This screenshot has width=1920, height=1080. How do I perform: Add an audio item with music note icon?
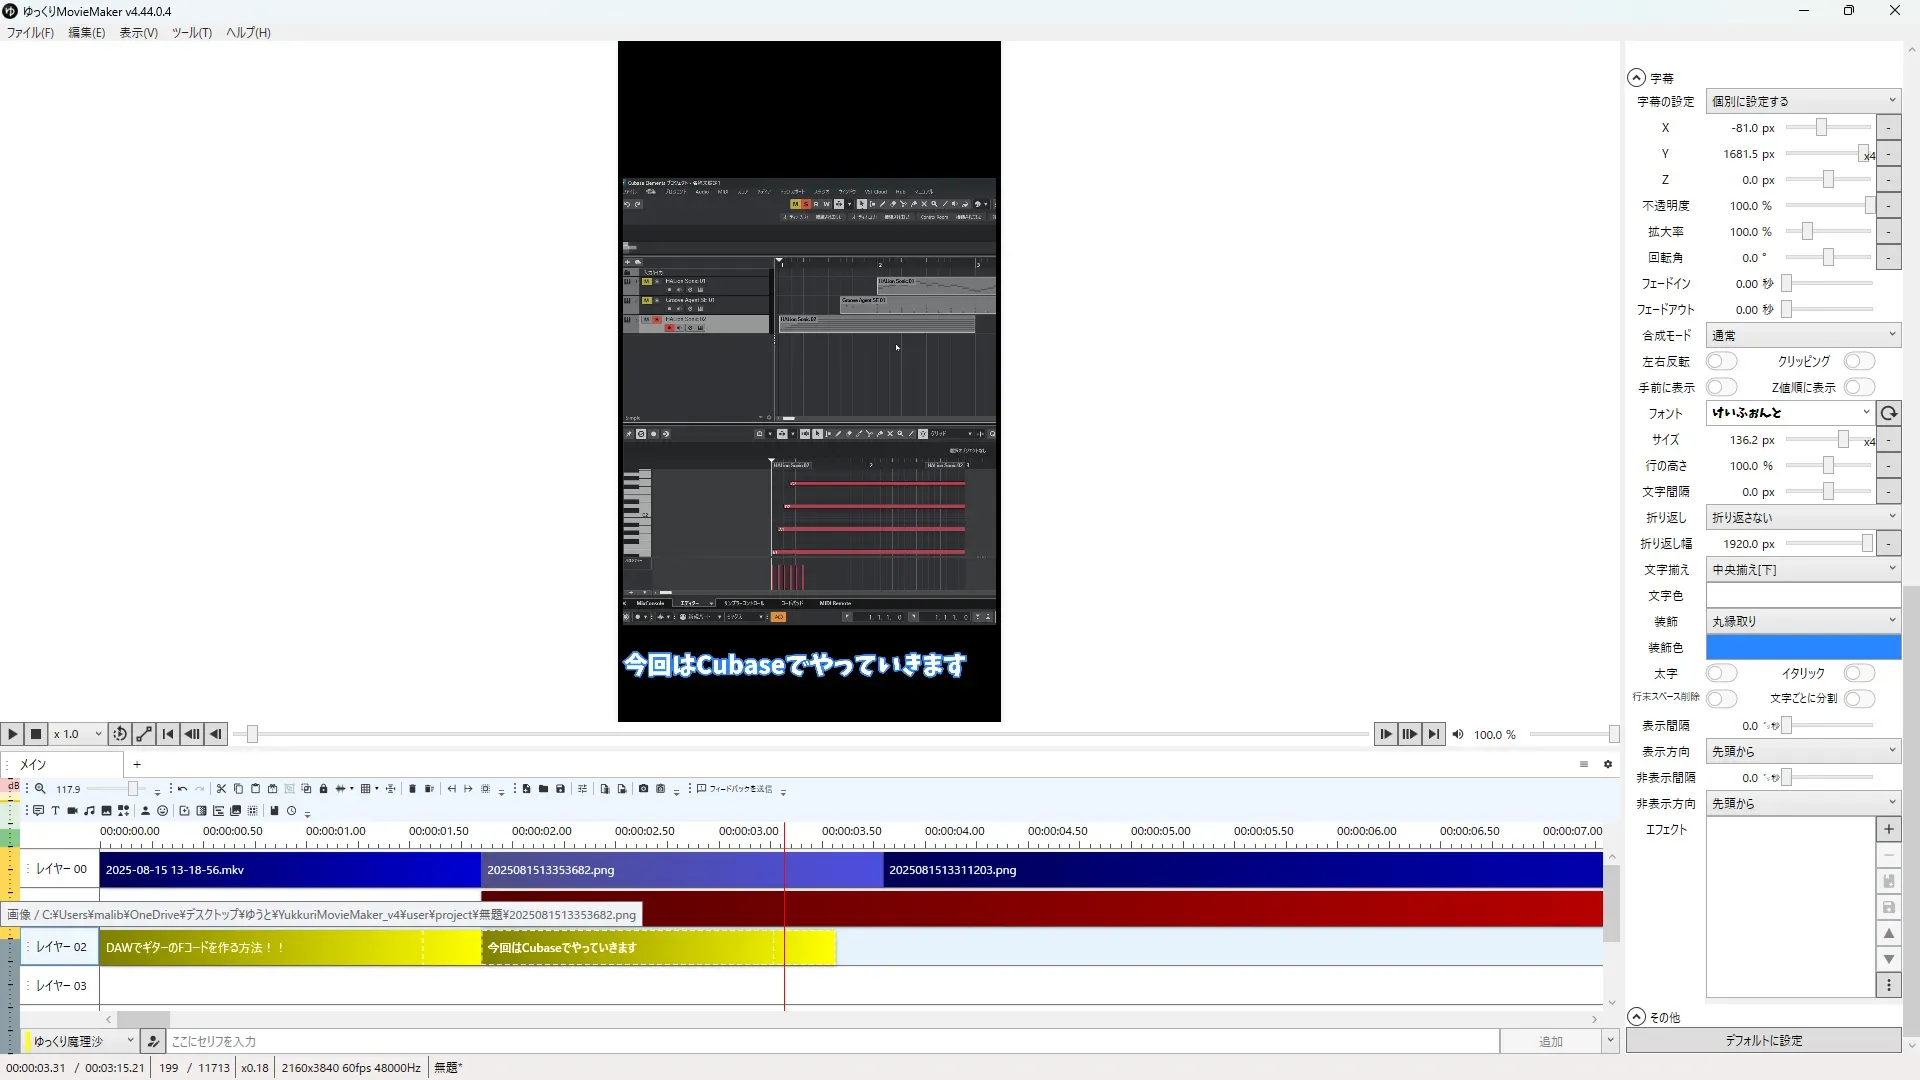89,811
